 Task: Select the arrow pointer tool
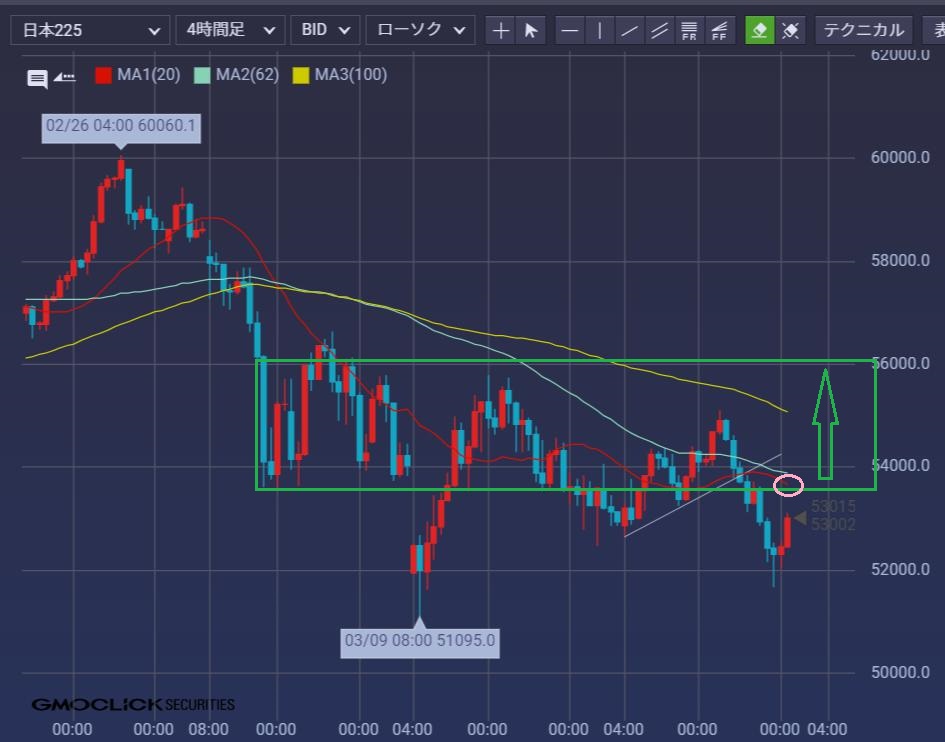(531, 30)
